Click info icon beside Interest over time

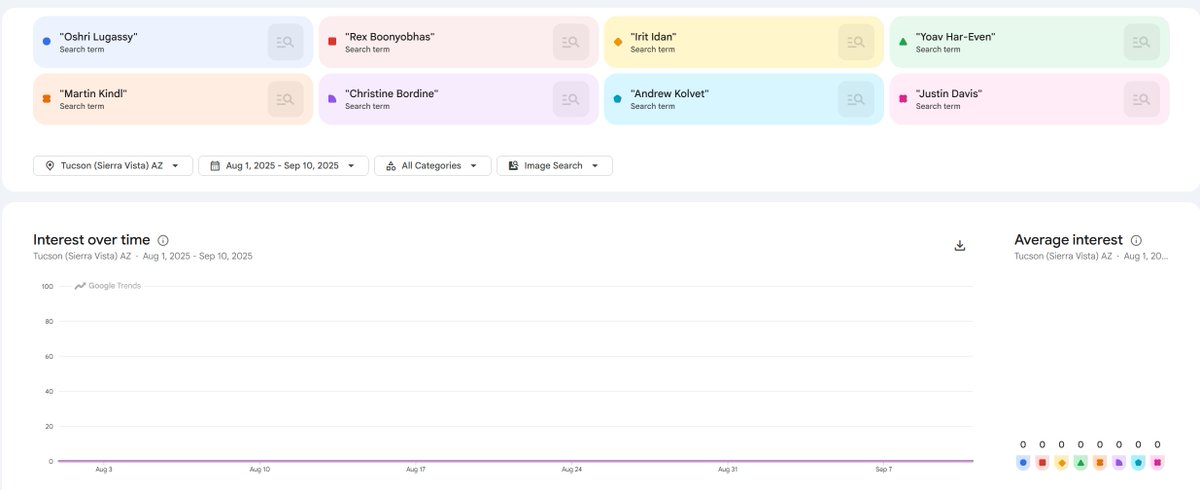[x=163, y=240]
